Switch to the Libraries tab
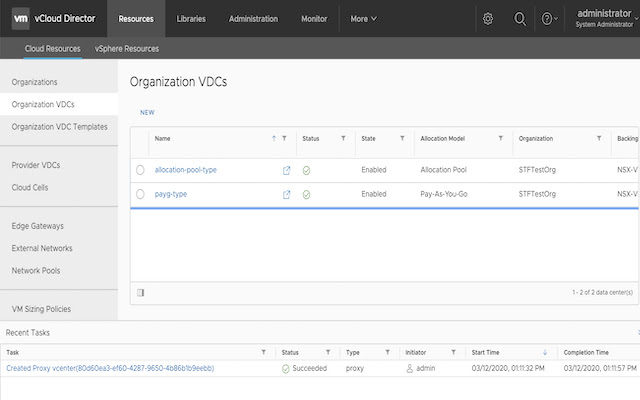Image resolution: width=640 pixels, height=400 pixels. (x=191, y=19)
